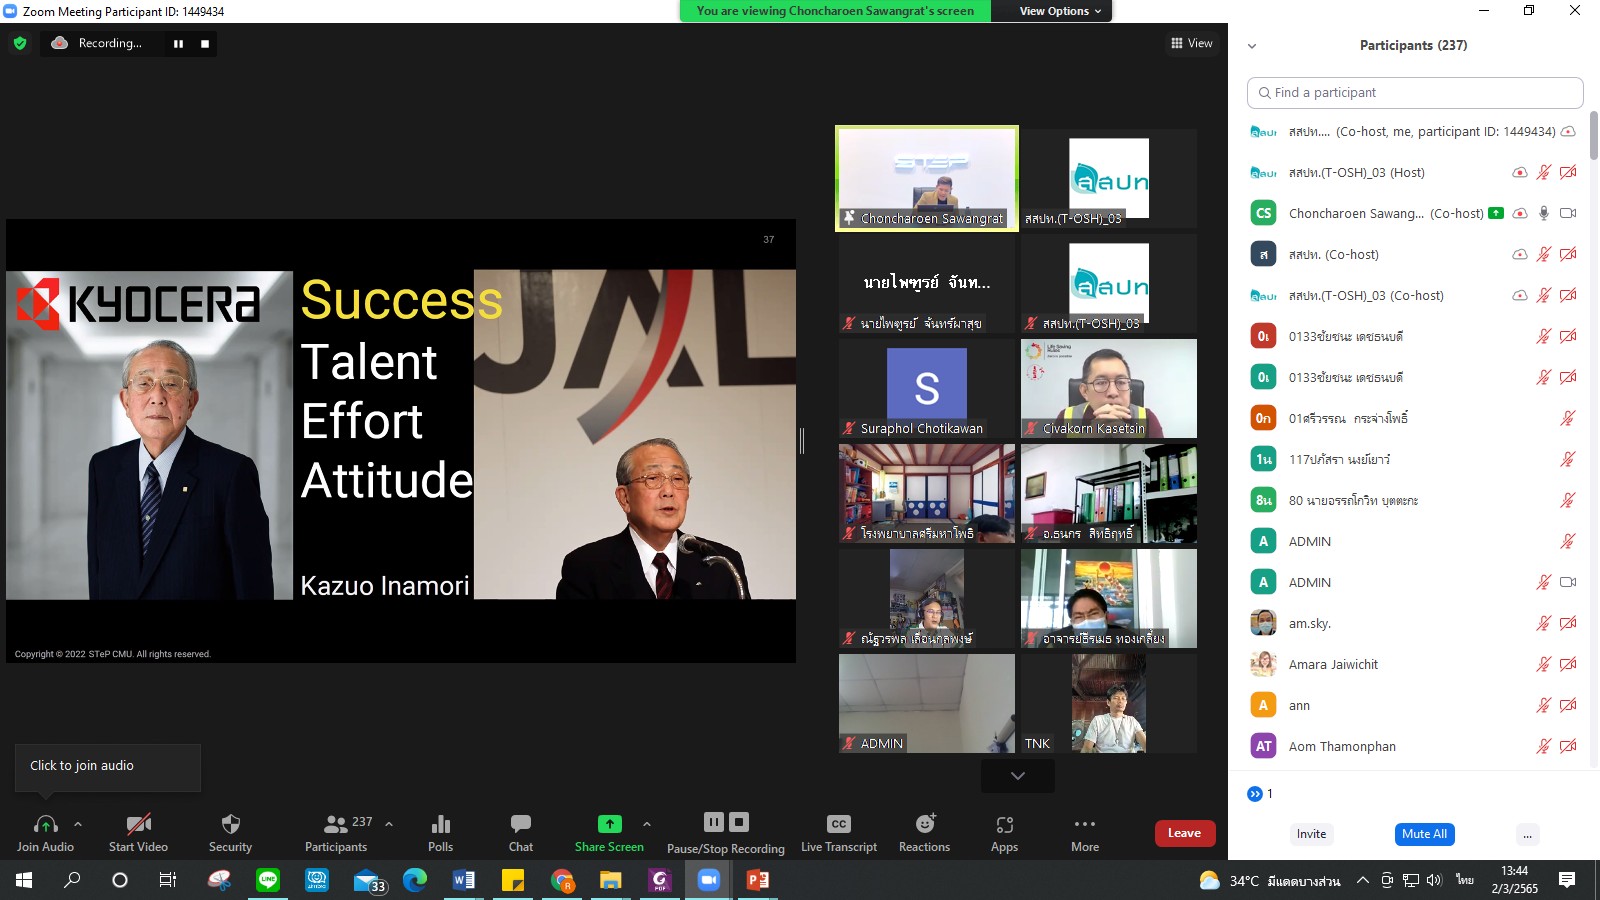Select the ADMIN video thumbnail
This screenshot has height=900, width=1600.
coord(927,703)
